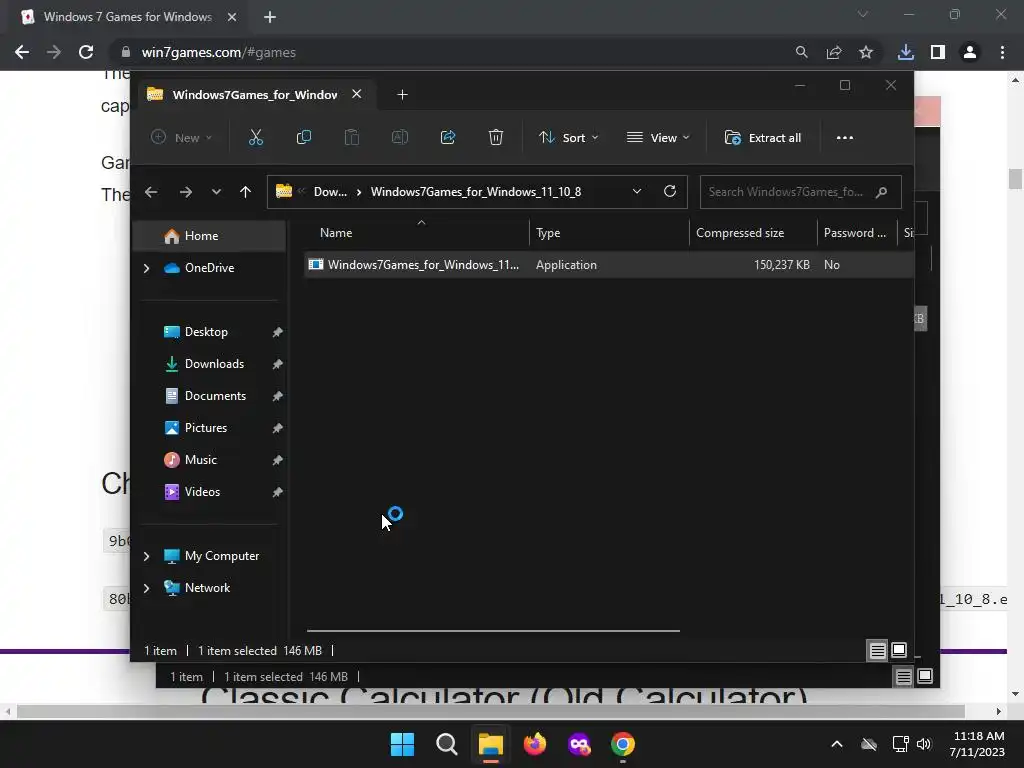The width and height of the screenshot is (1024, 768).
Task: Open Chrome three-dot menu
Action: click(1002, 52)
